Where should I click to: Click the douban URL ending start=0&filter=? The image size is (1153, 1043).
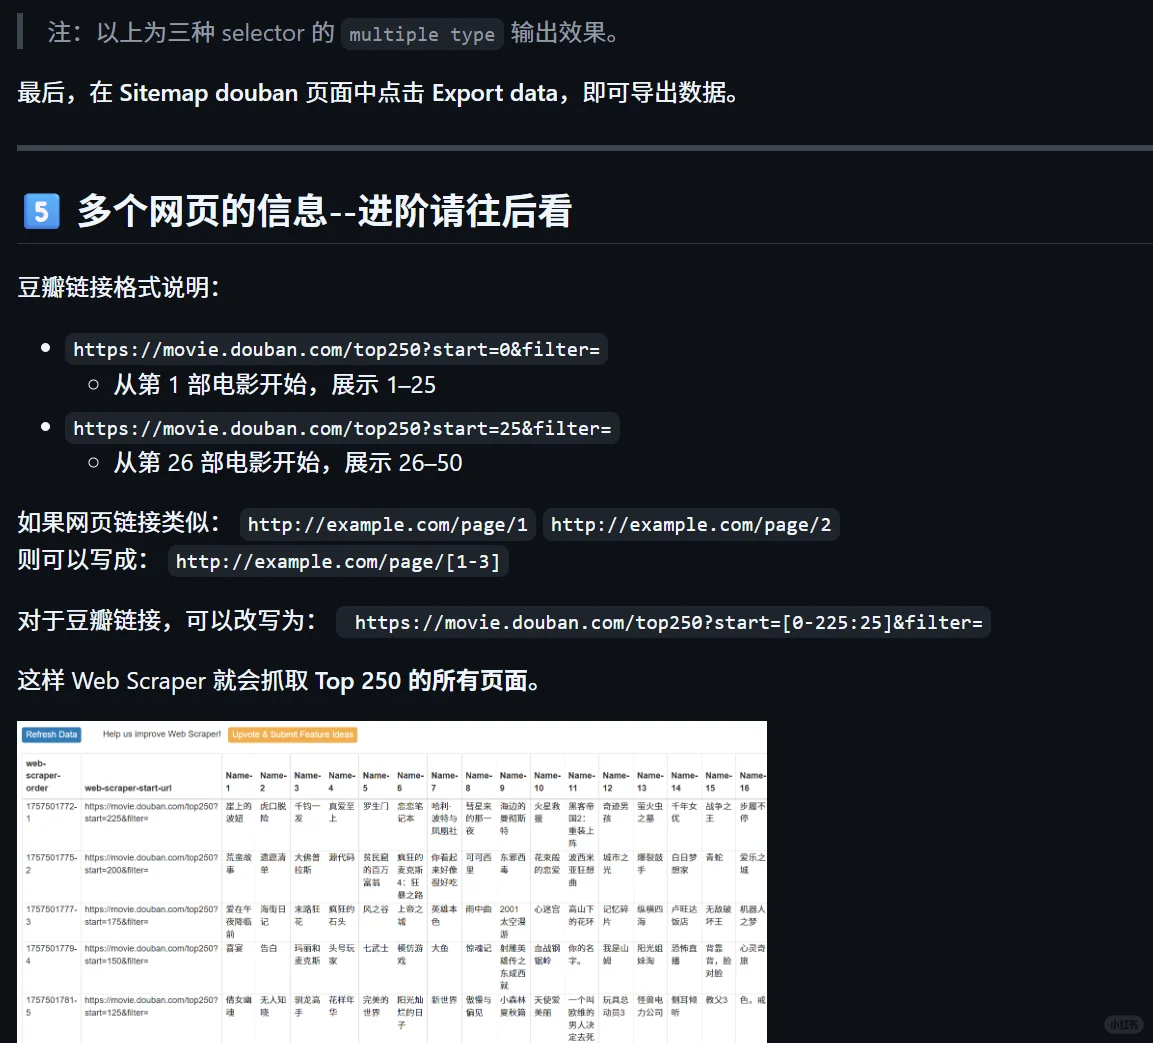click(x=336, y=349)
